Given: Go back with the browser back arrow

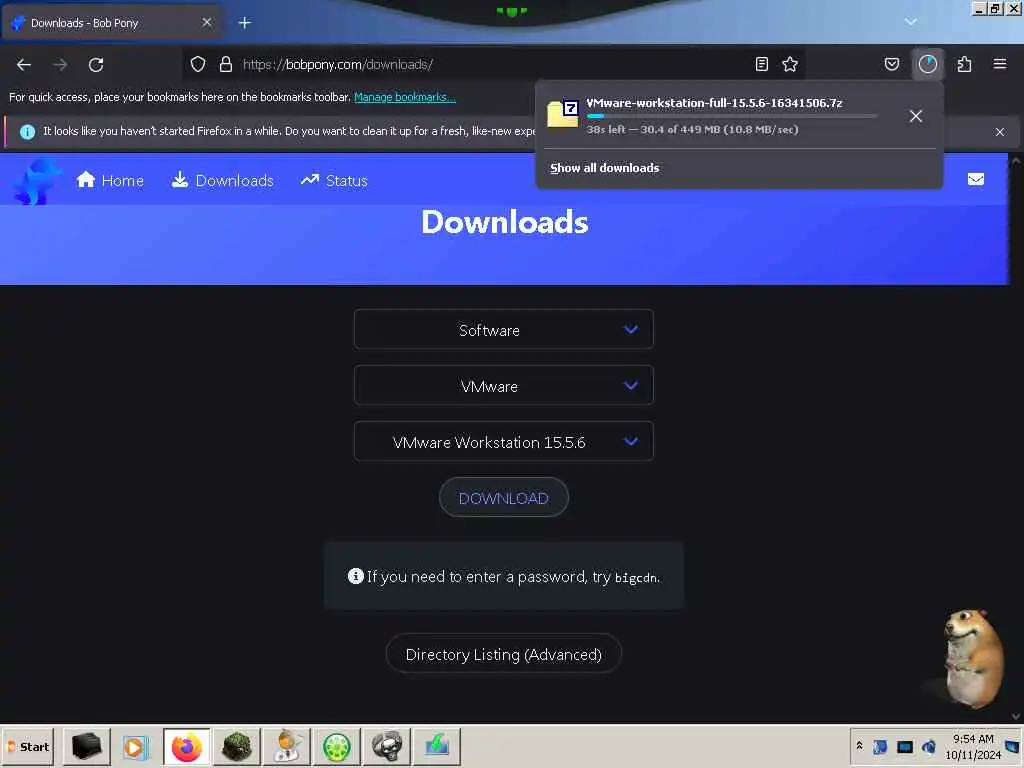Looking at the screenshot, I should click(24, 65).
